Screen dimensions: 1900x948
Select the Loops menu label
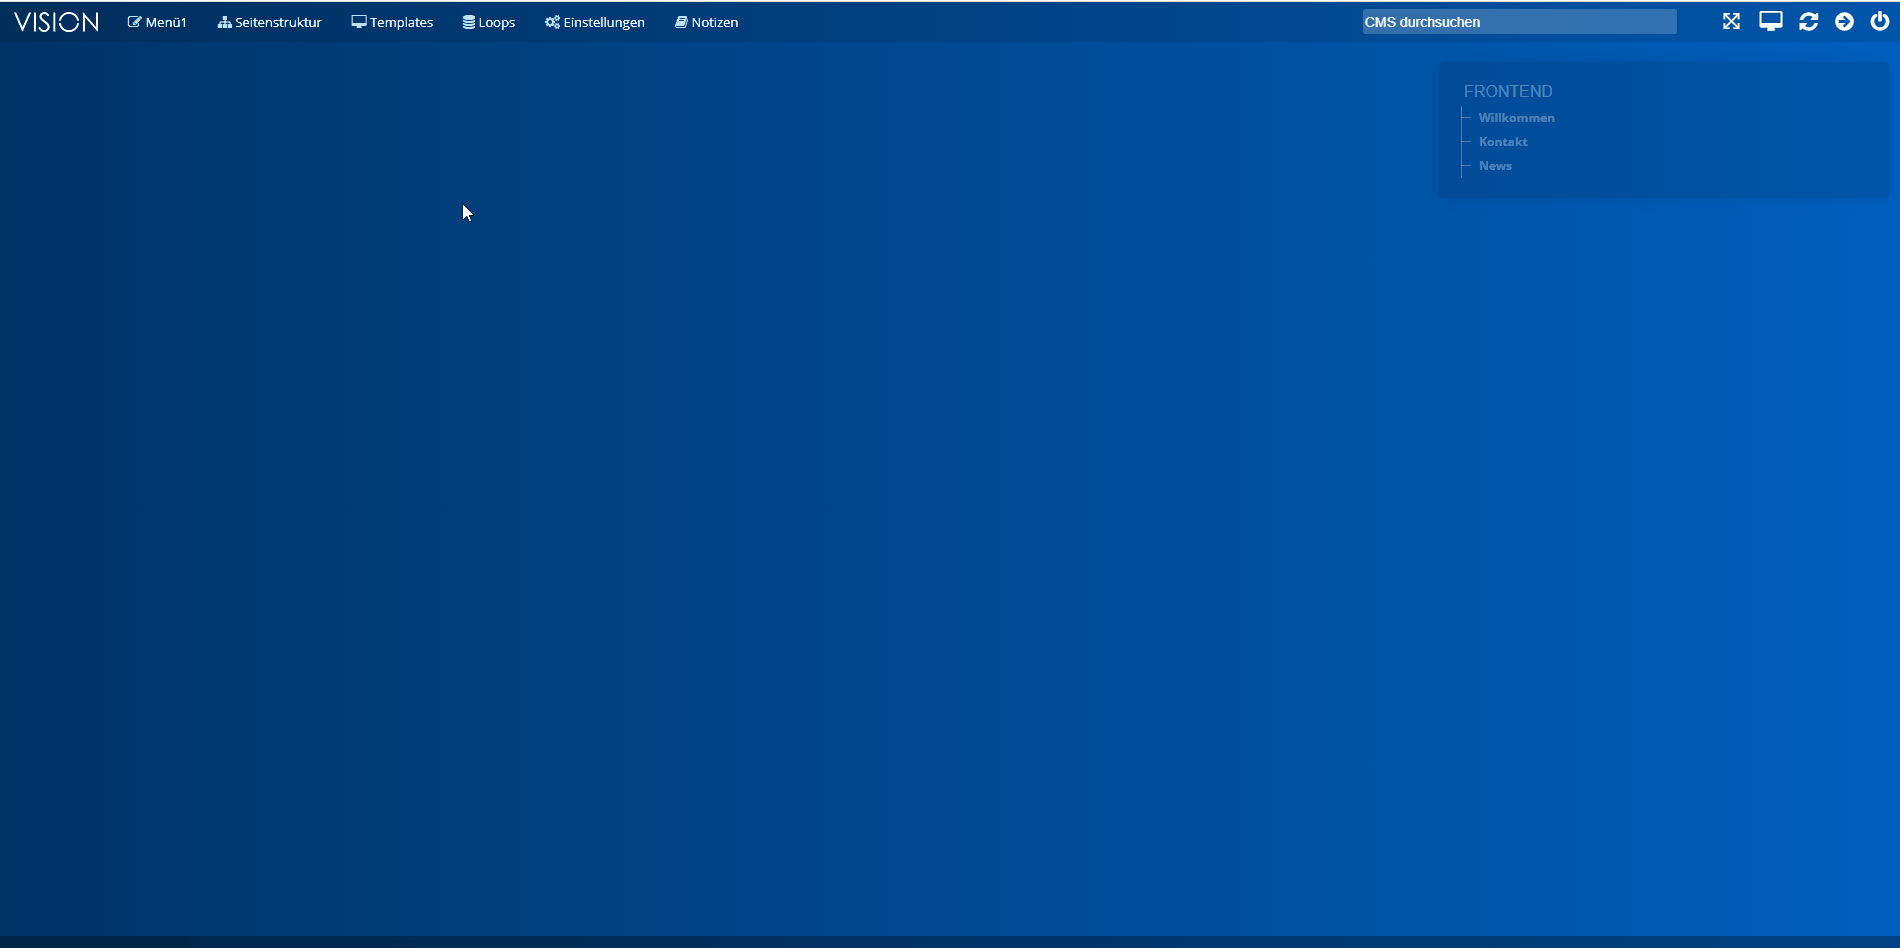tap(497, 22)
